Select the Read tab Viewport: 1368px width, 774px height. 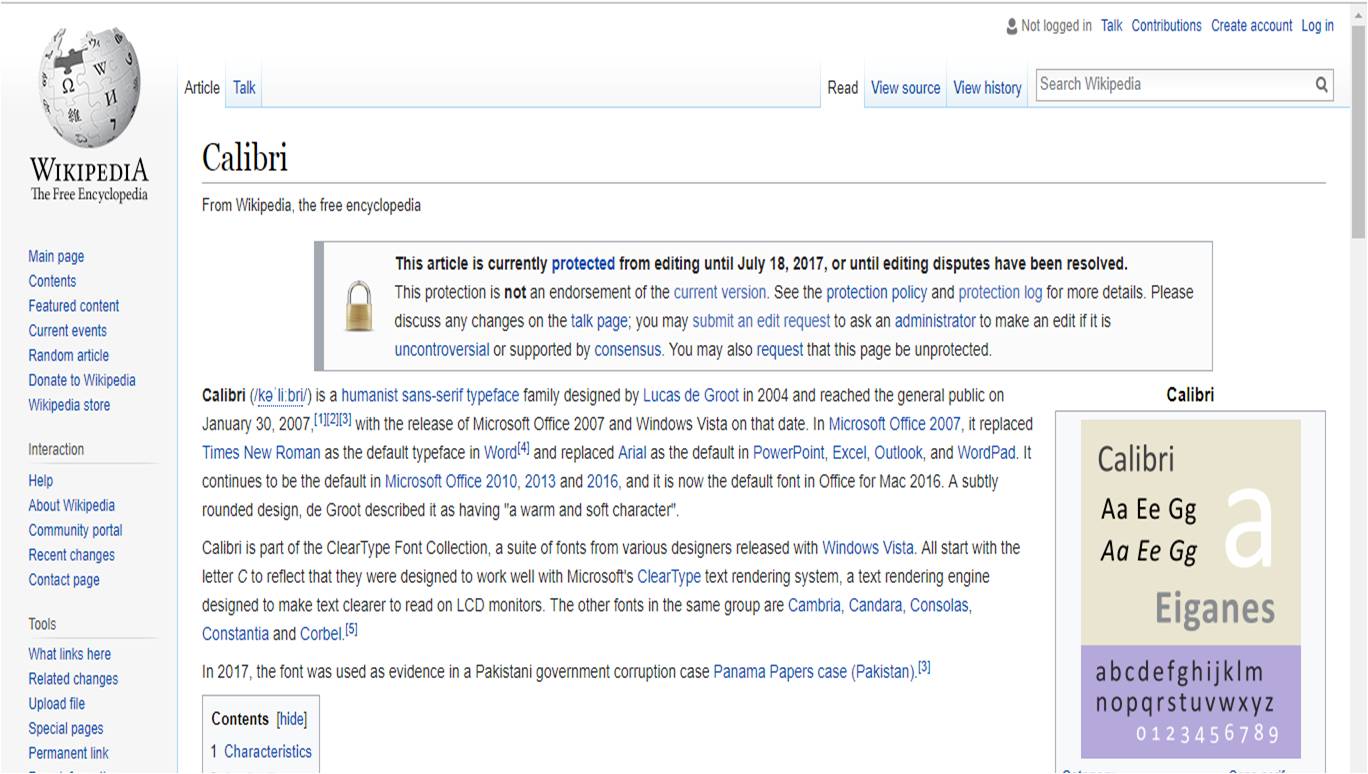843,88
